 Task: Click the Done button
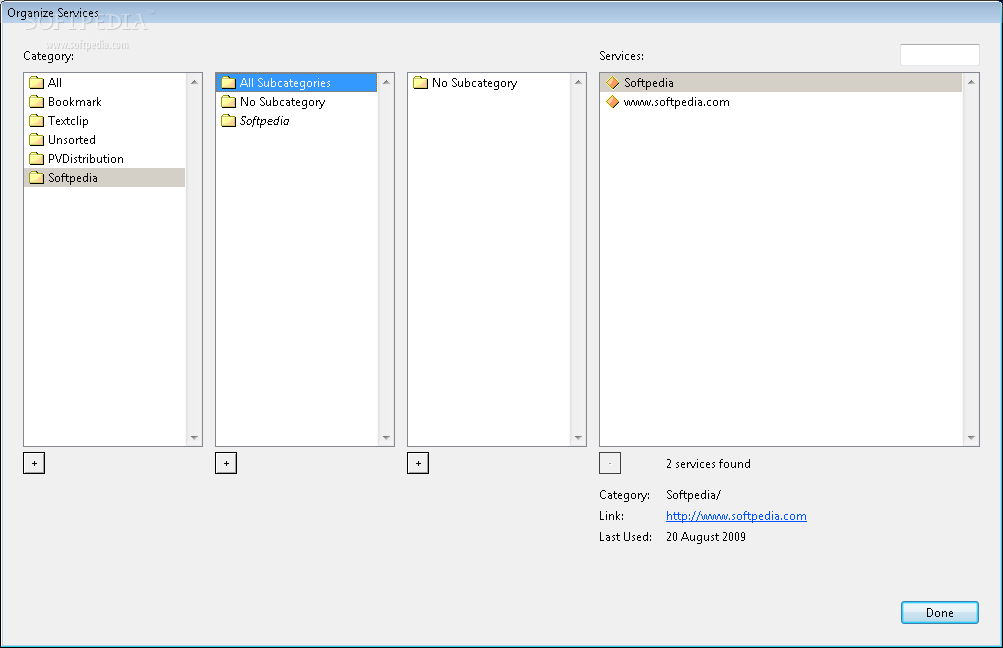click(940, 612)
